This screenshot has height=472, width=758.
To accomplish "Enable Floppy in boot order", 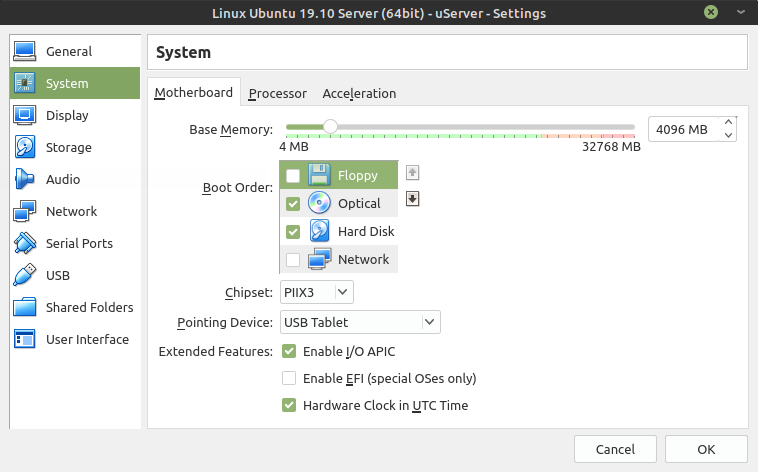I will (293, 176).
